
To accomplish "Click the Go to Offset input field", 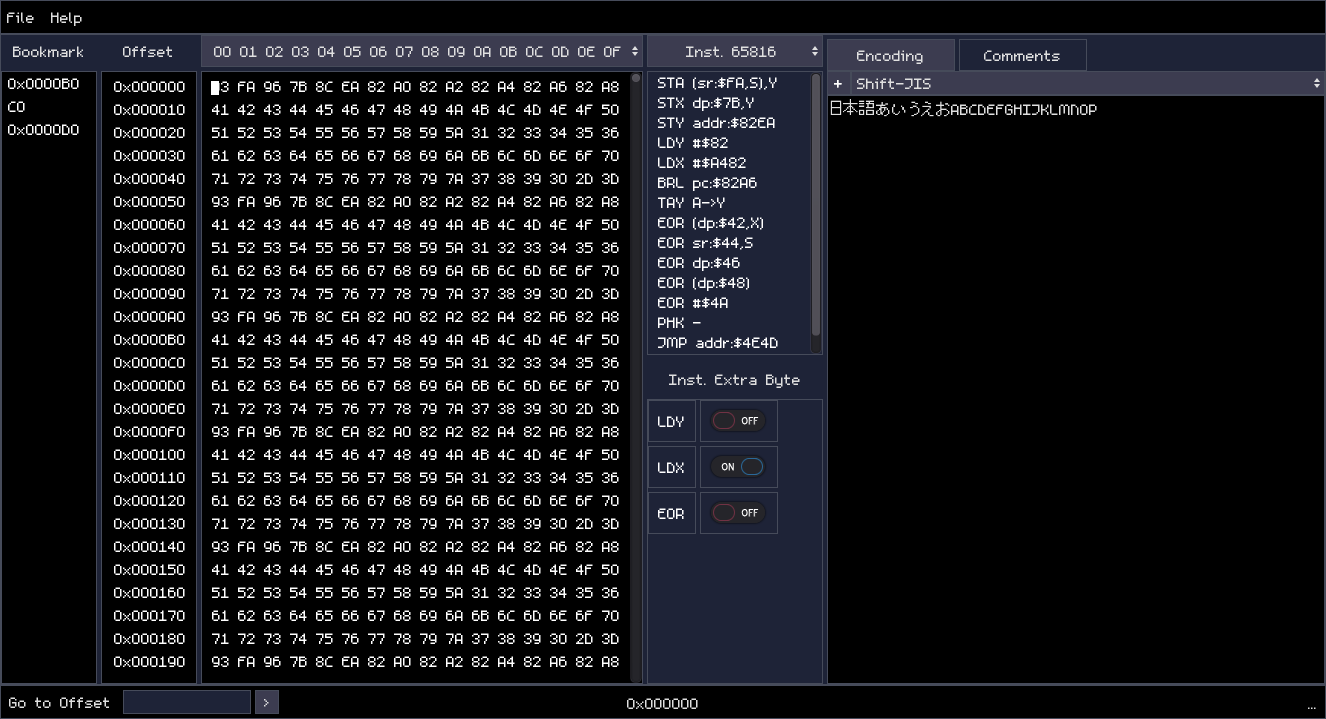I will [x=186, y=703].
